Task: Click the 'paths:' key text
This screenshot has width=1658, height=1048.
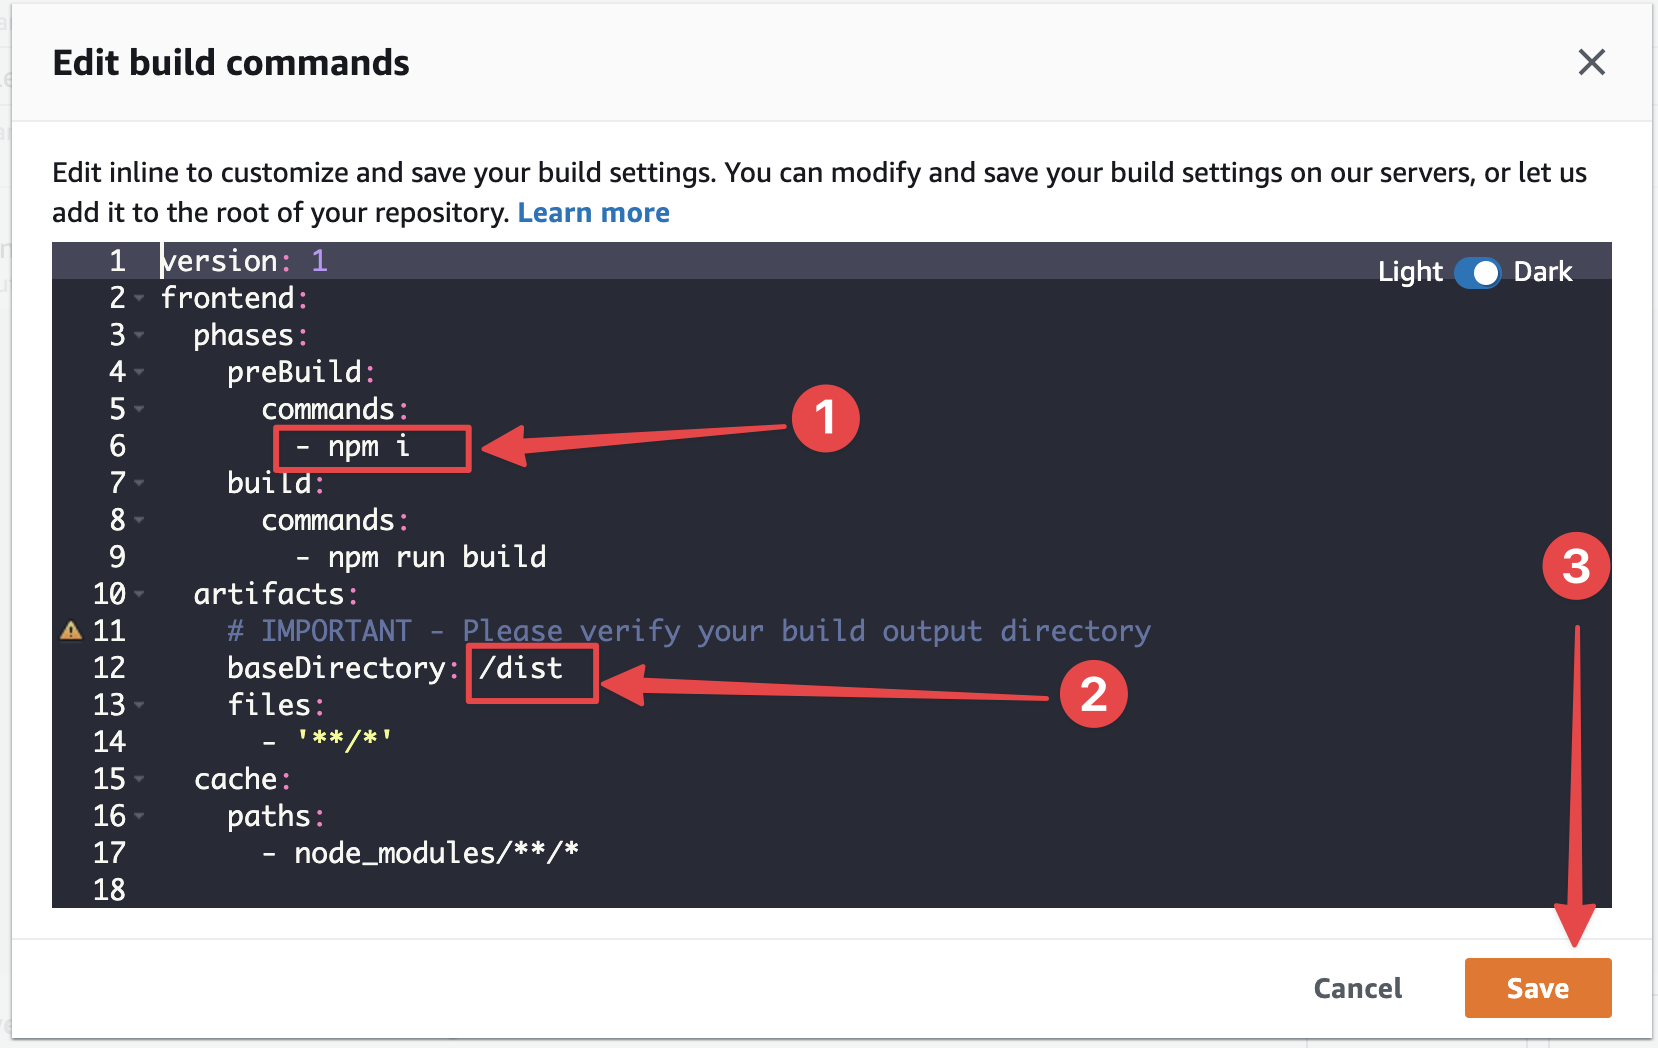Action: 276,816
